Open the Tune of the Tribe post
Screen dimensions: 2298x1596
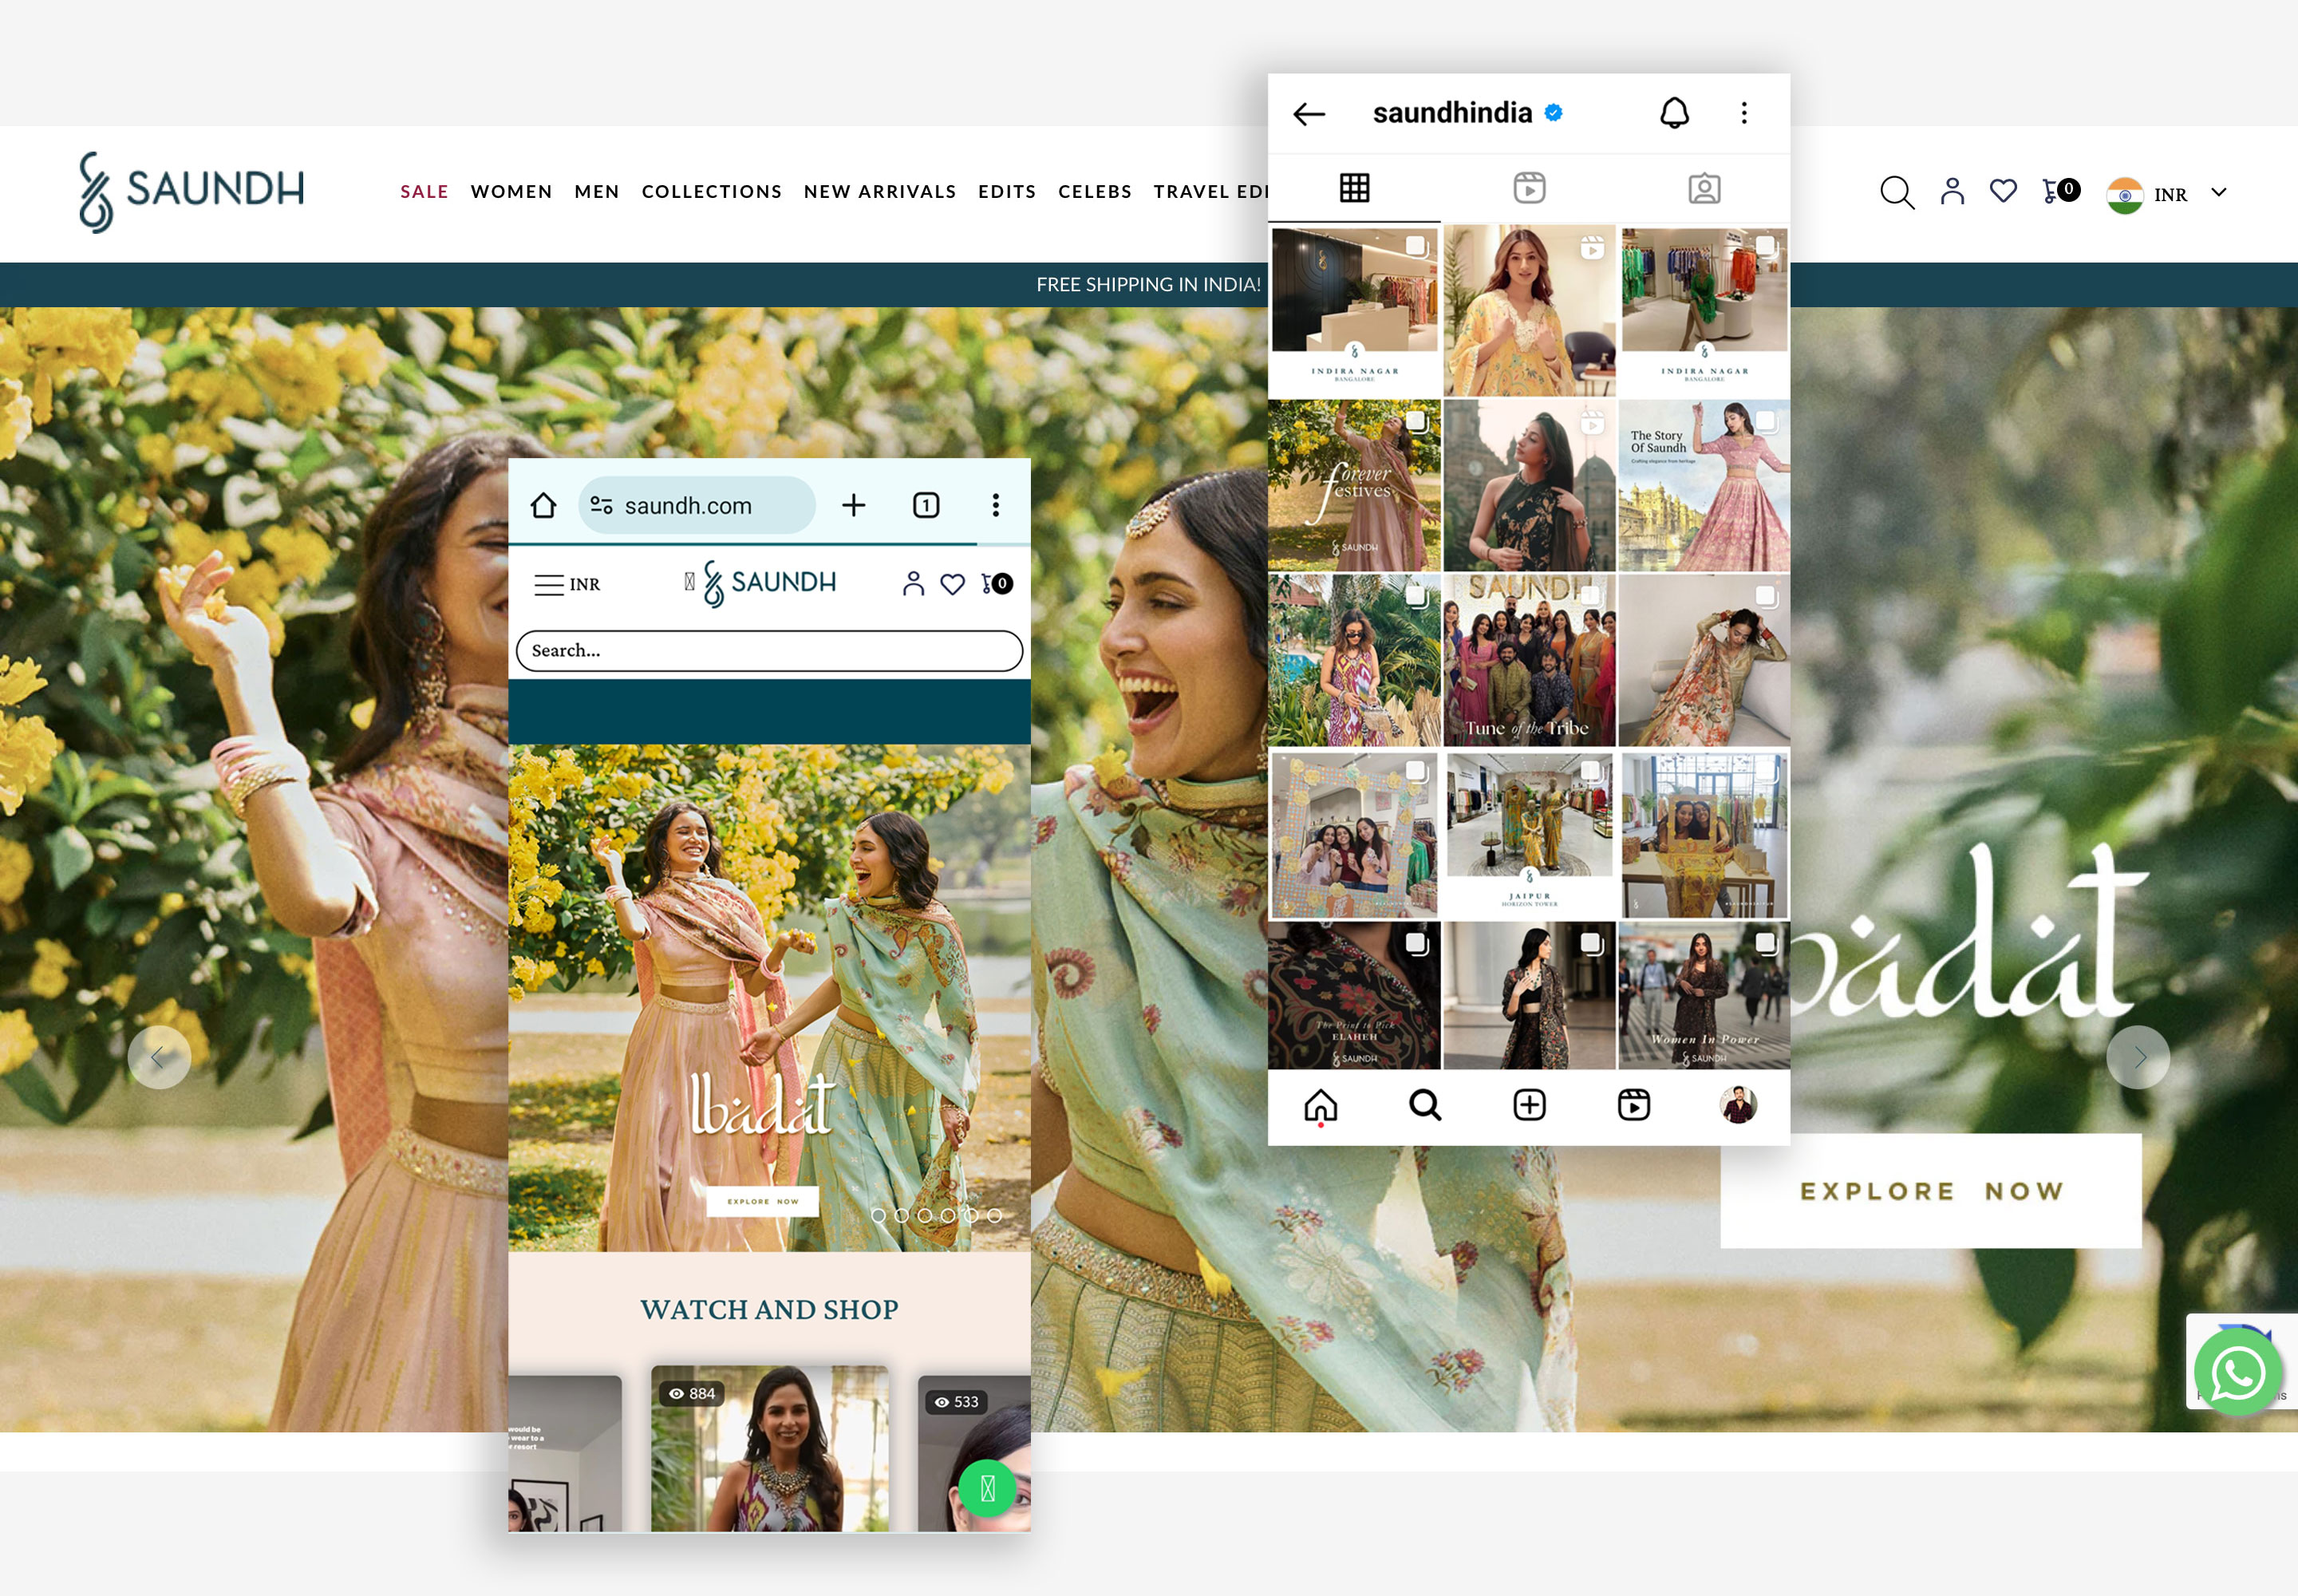pyautogui.click(x=1529, y=660)
